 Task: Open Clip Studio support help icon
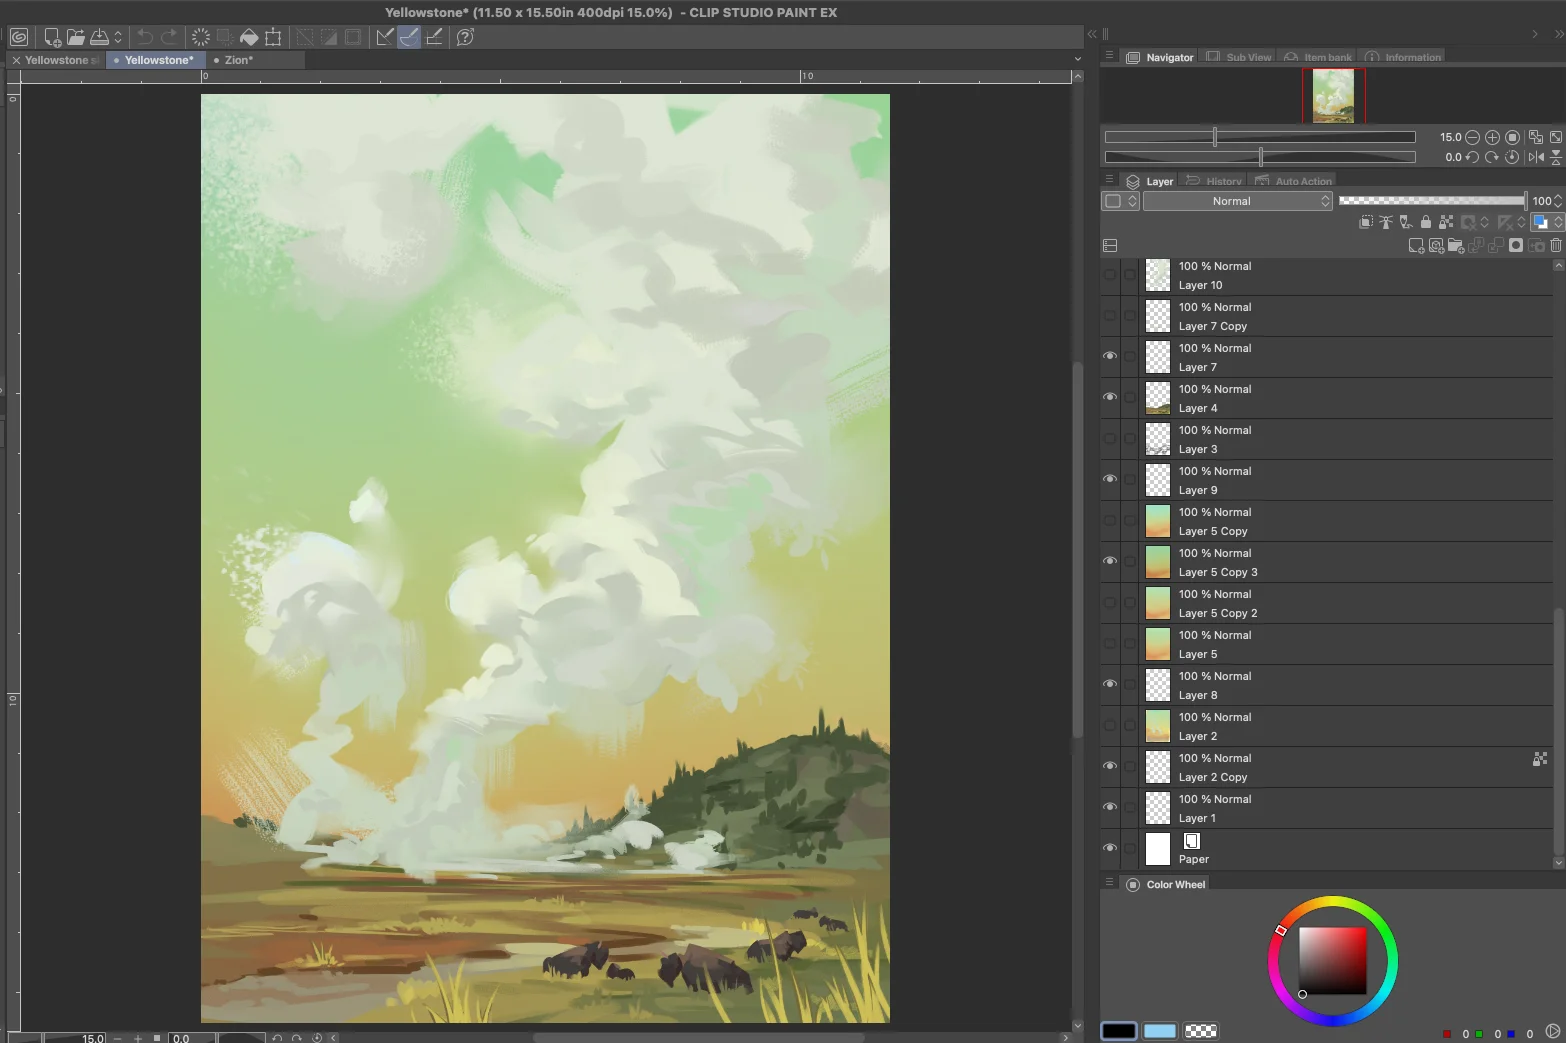[465, 37]
